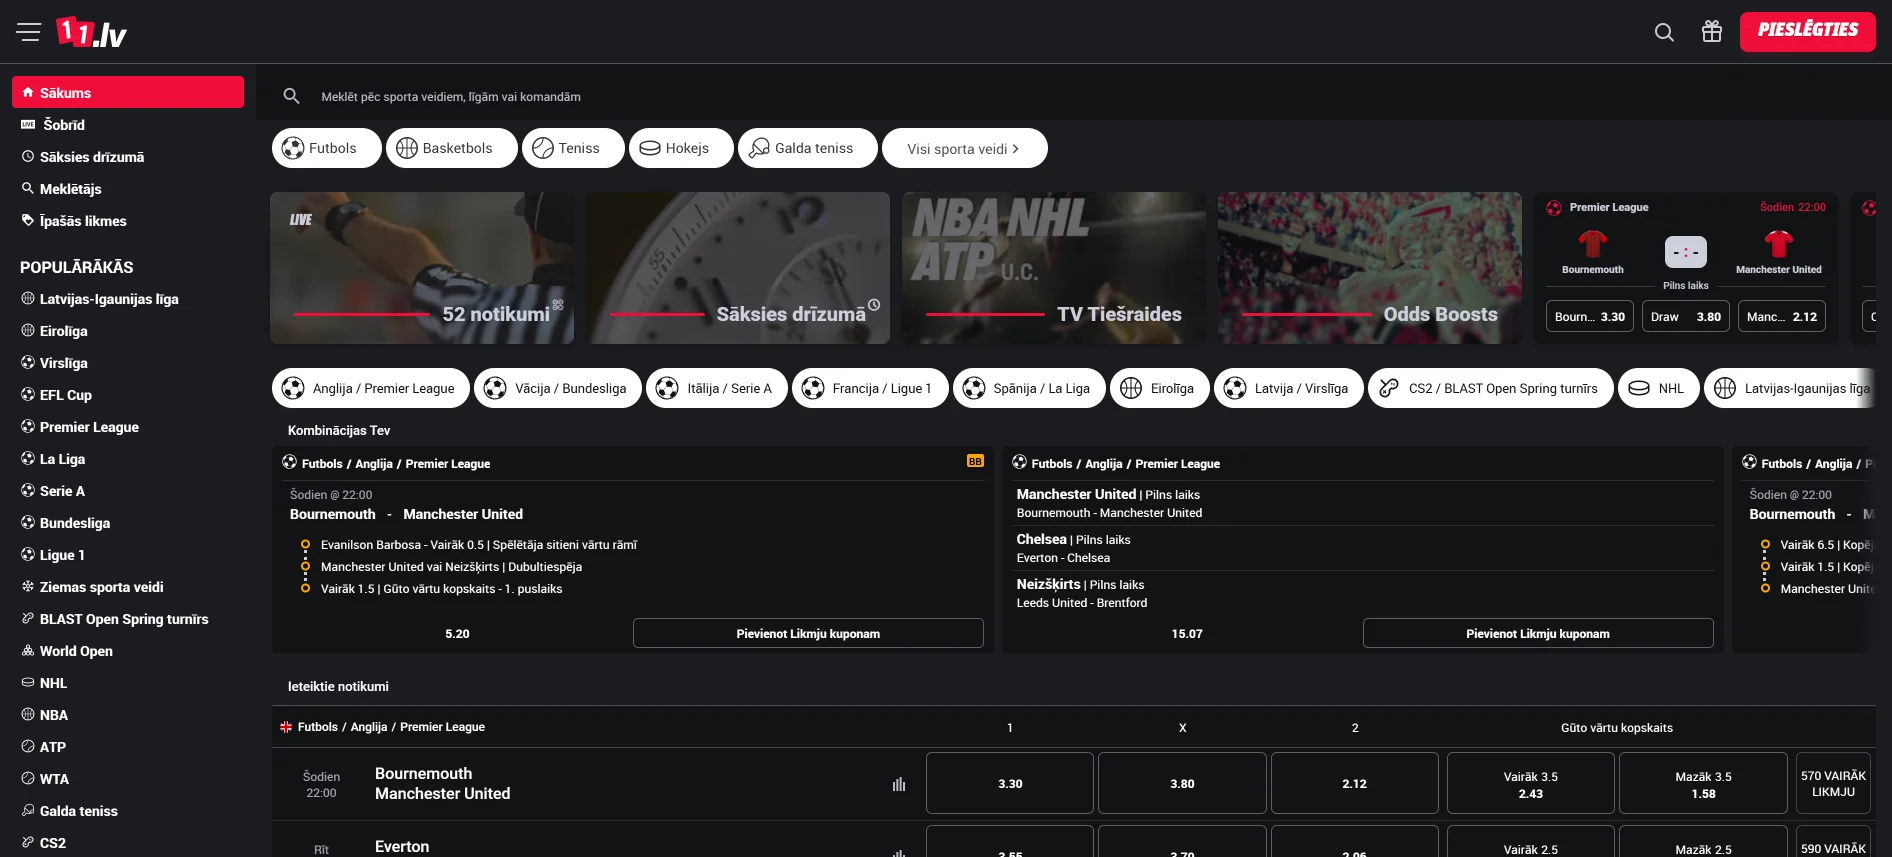Image resolution: width=1892 pixels, height=857 pixels.
Task: Open Premier League in sidebar
Action: [89, 427]
